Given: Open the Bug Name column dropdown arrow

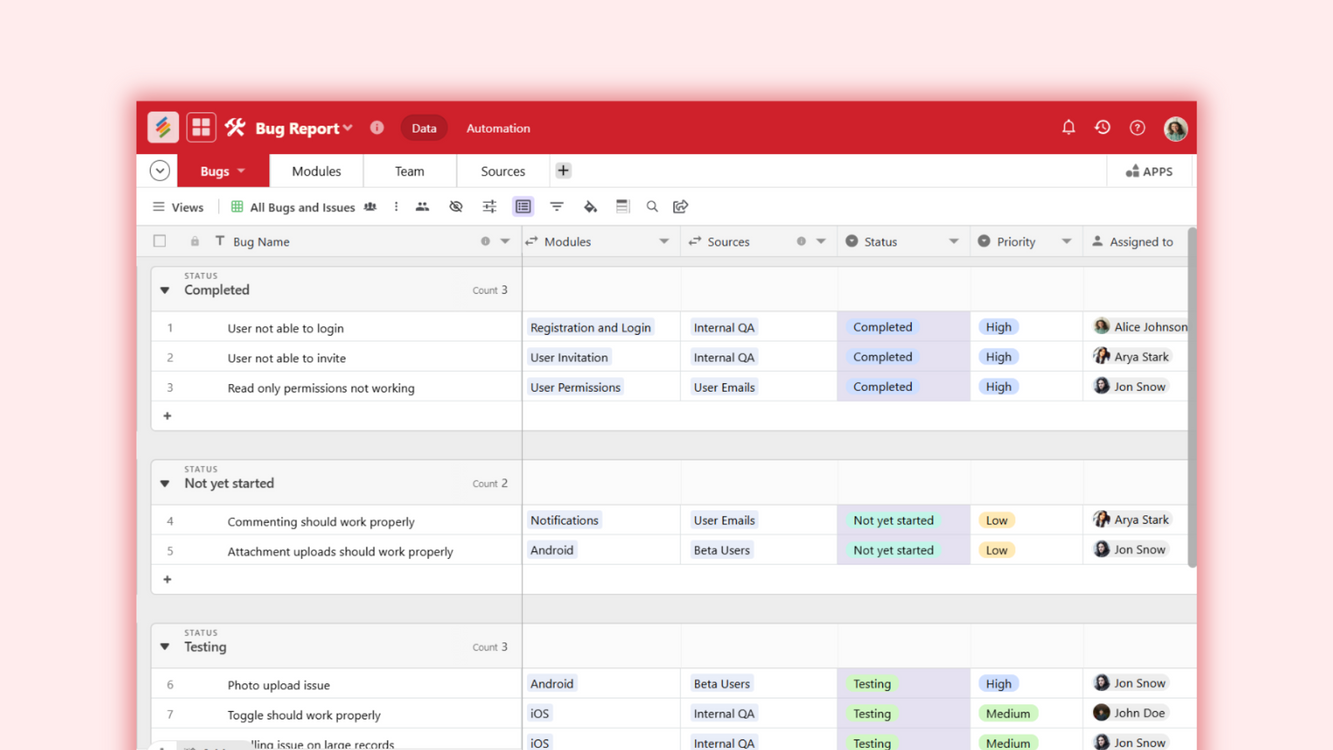Looking at the screenshot, I should pos(505,242).
